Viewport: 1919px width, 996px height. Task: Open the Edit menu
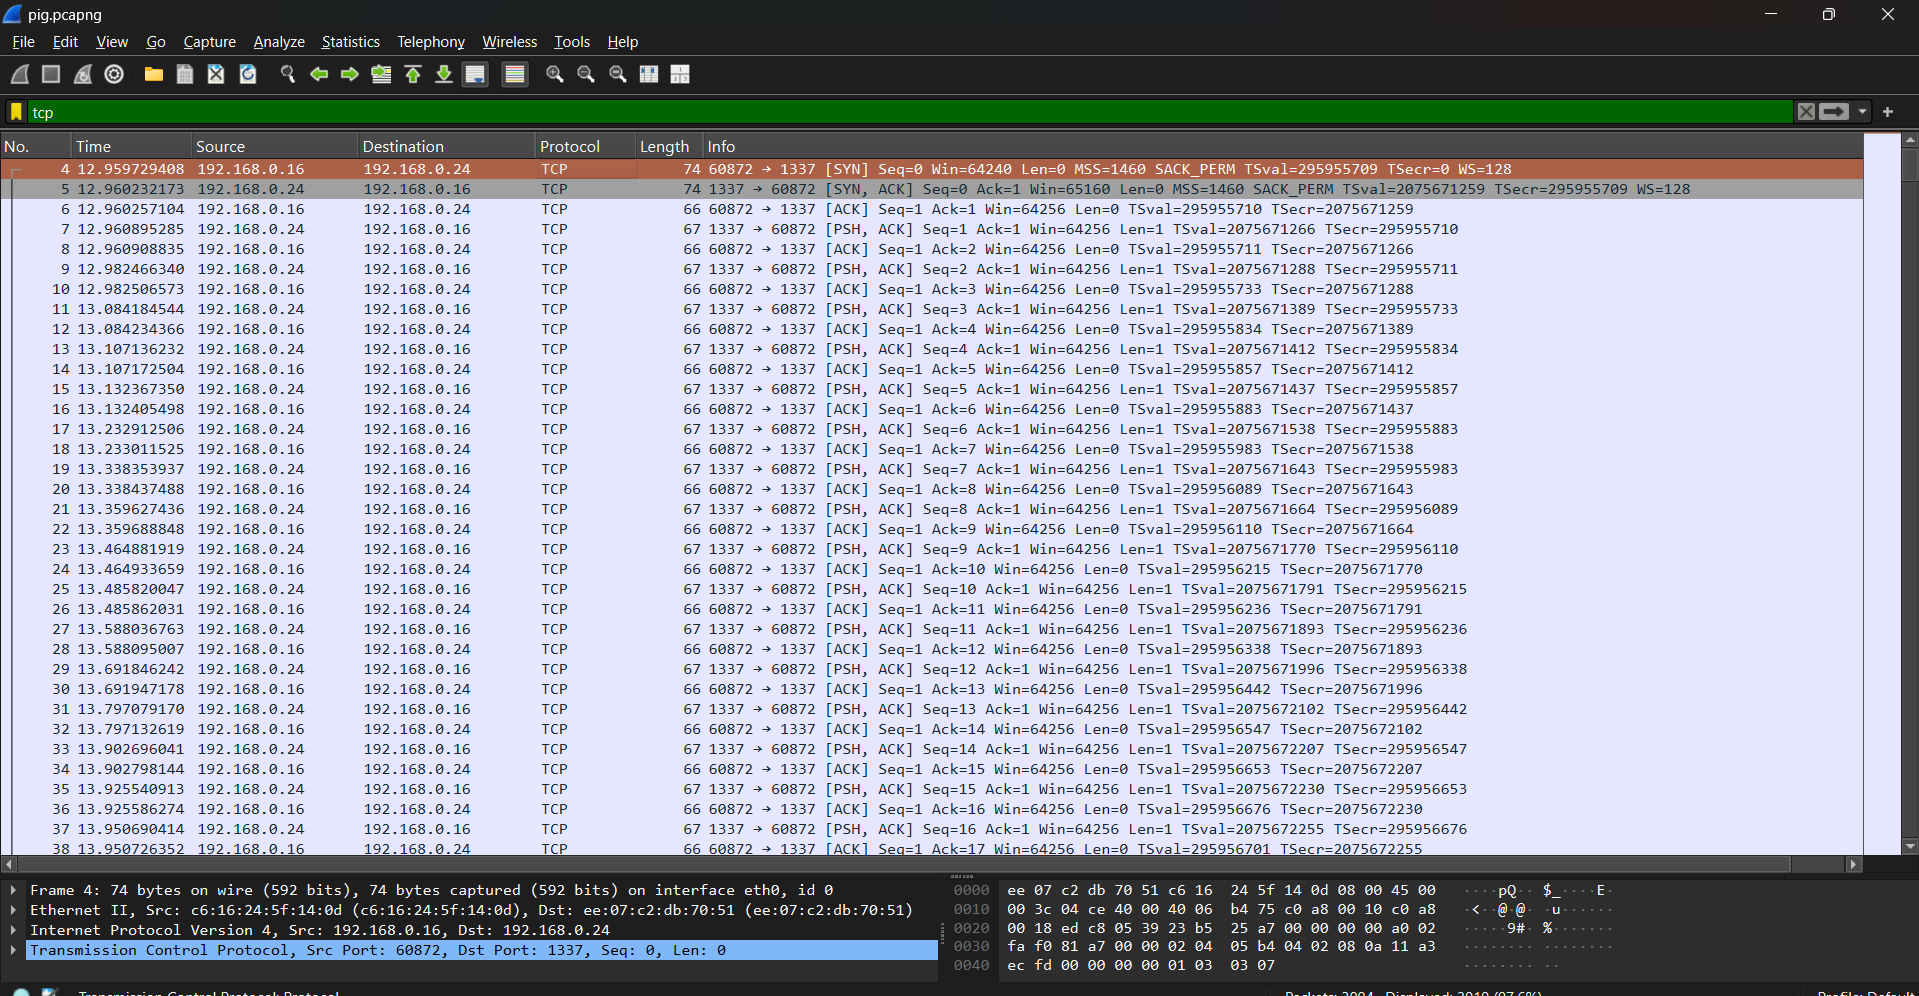tap(65, 42)
